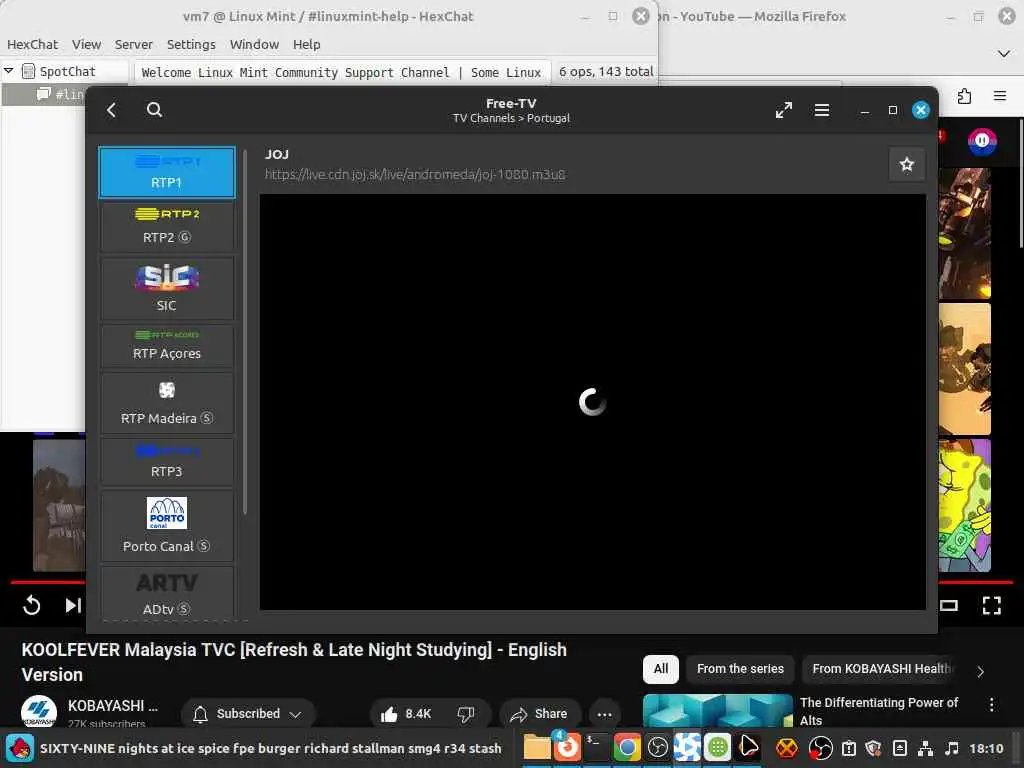The image size is (1024, 768).
Task: Open the SpongeBob video thumbnail on YouTube
Action: tap(965, 505)
